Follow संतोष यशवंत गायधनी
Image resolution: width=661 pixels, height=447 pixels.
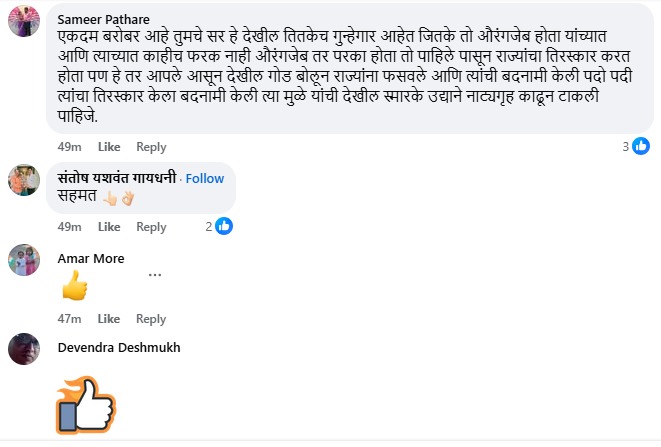(x=204, y=178)
